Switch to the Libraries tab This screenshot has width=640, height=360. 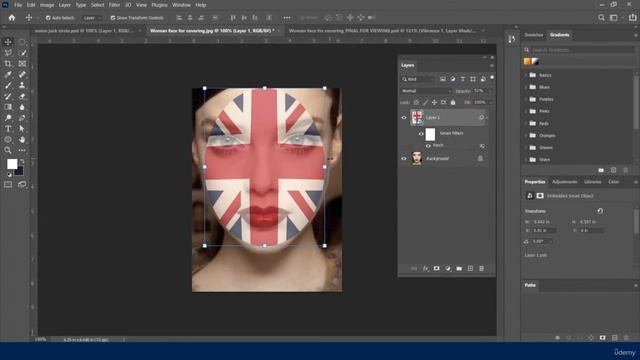click(593, 182)
